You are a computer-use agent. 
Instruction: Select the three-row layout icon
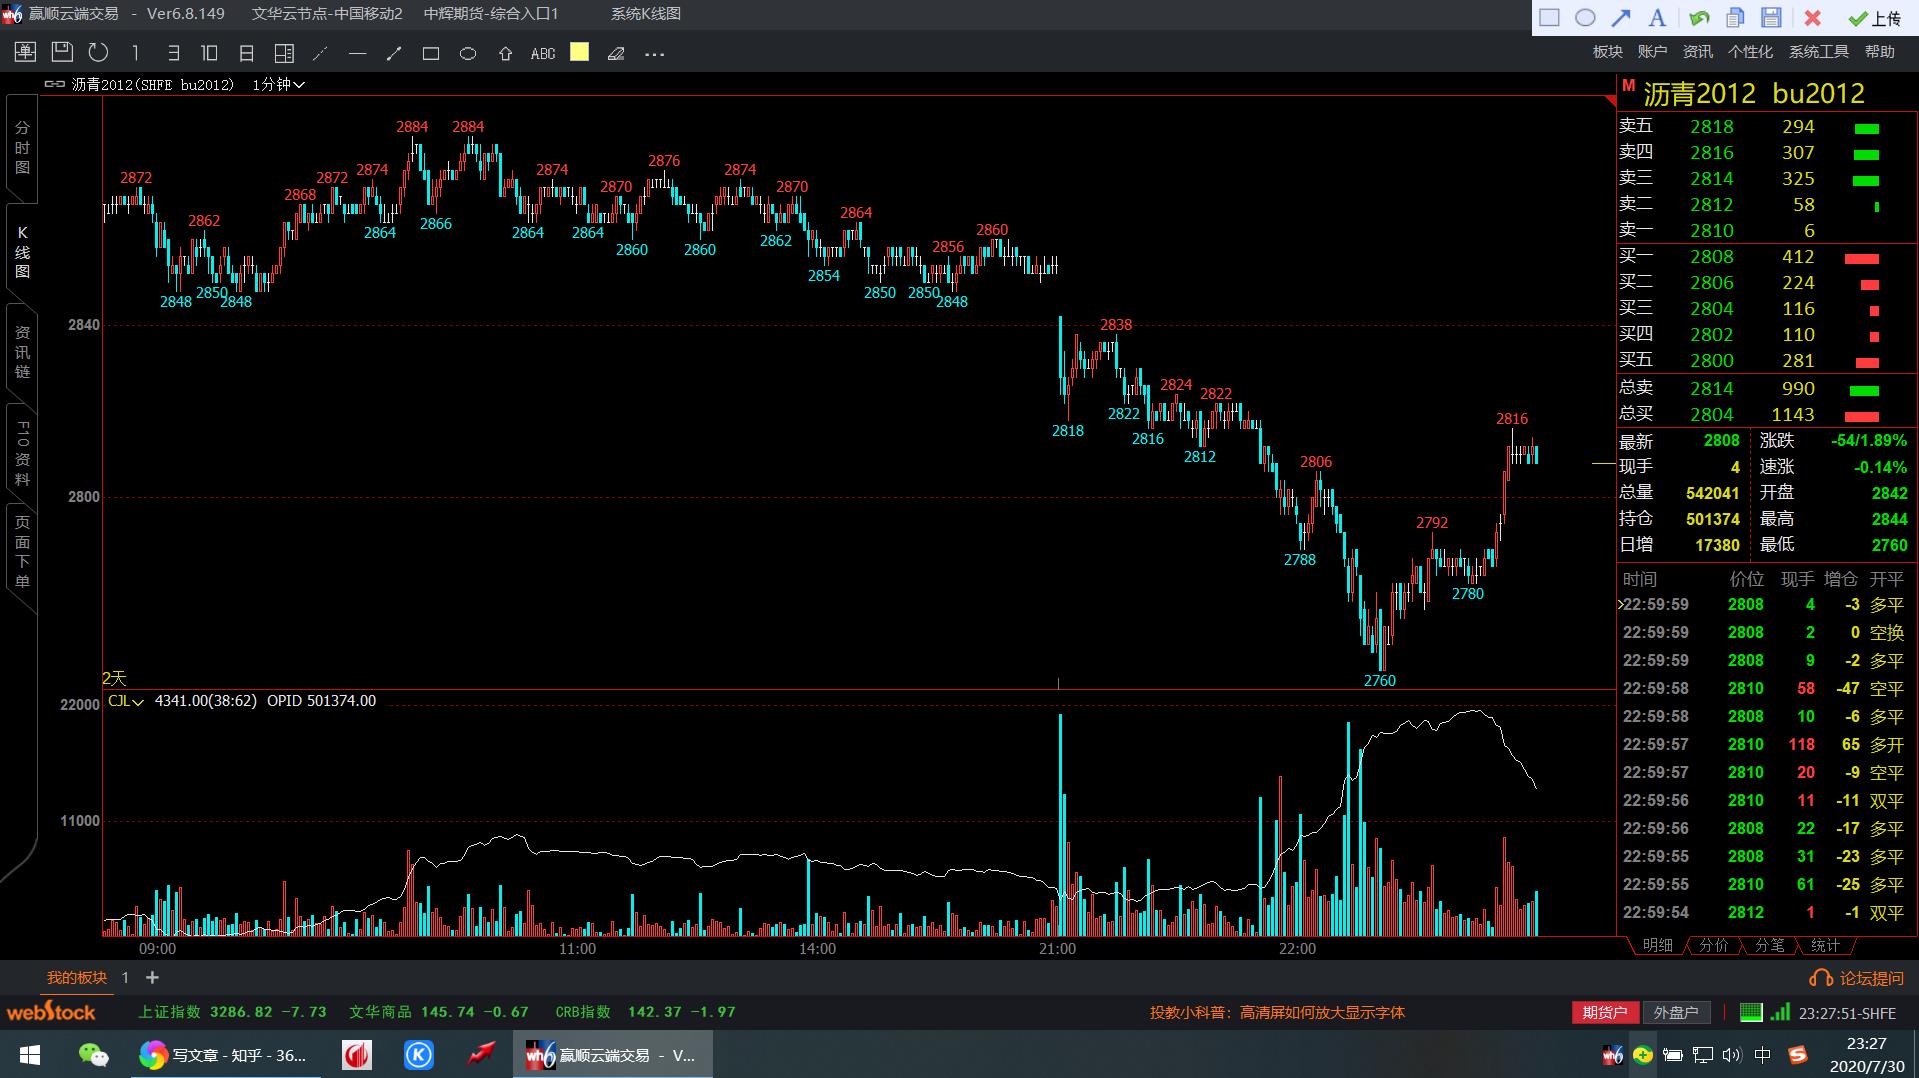pyautogui.click(x=173, y=53)
